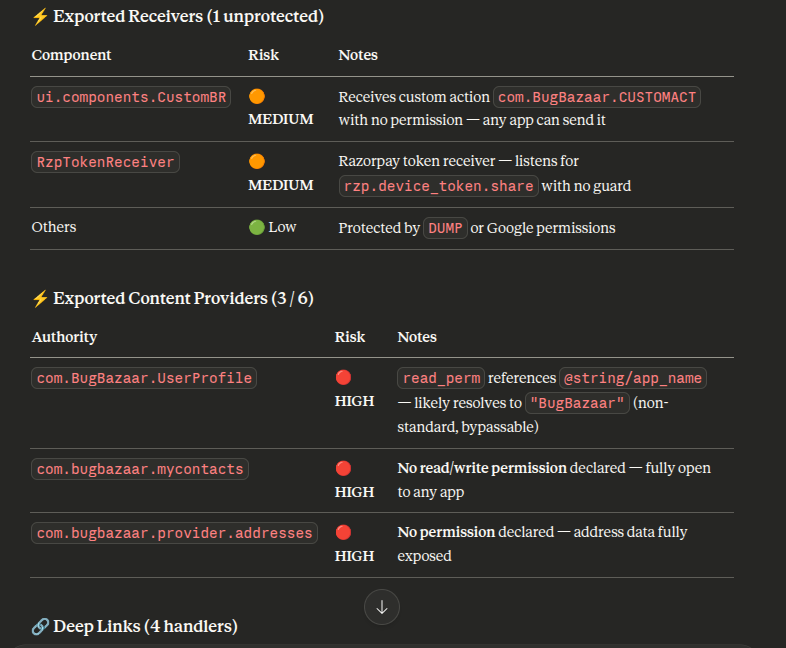Click the lightning icon beside Exported Receivers

tap(40, 17)
